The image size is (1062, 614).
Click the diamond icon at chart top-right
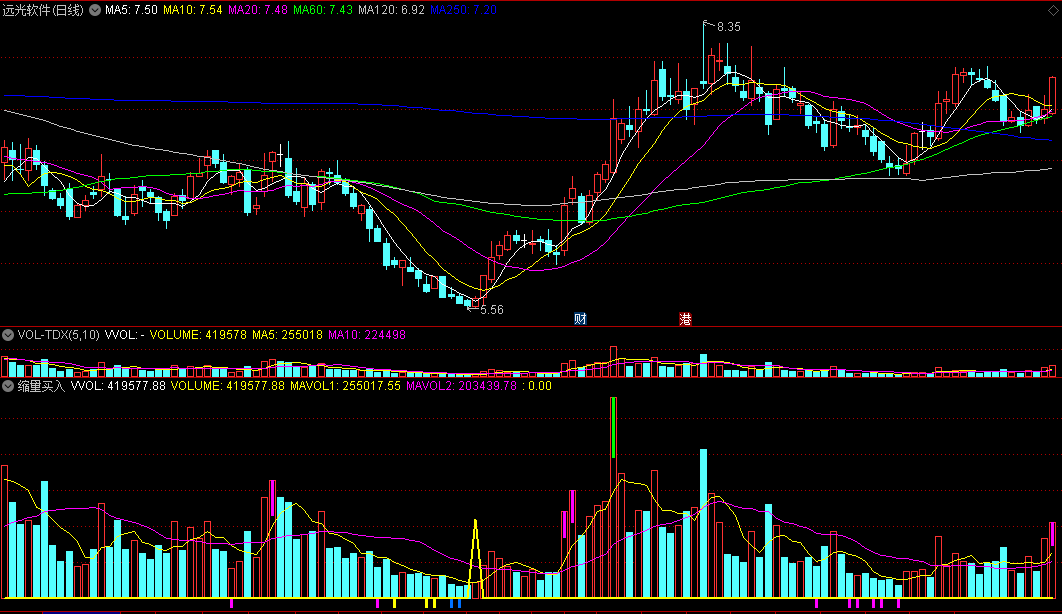point(1053,10)
